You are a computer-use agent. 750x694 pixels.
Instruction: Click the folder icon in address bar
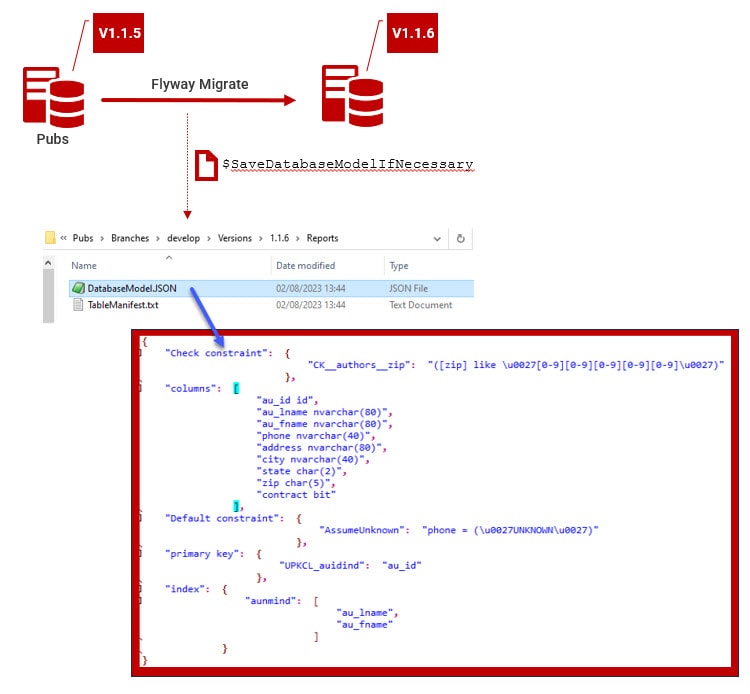(x=50, y=238)
